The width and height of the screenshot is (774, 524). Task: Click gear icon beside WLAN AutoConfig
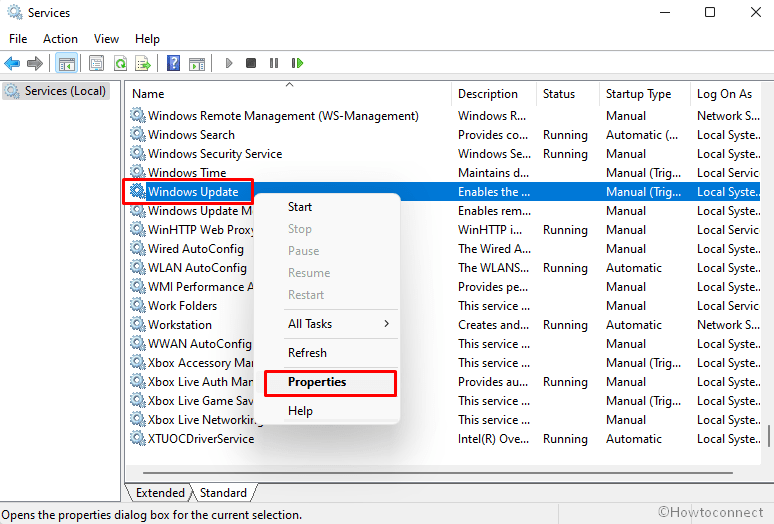click(x=138, y=267)
